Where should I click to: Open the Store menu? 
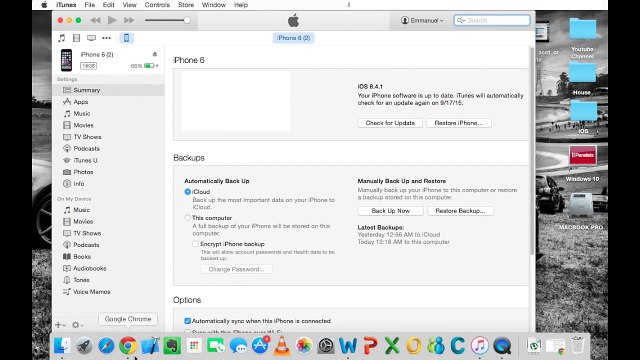click(186, 5)
